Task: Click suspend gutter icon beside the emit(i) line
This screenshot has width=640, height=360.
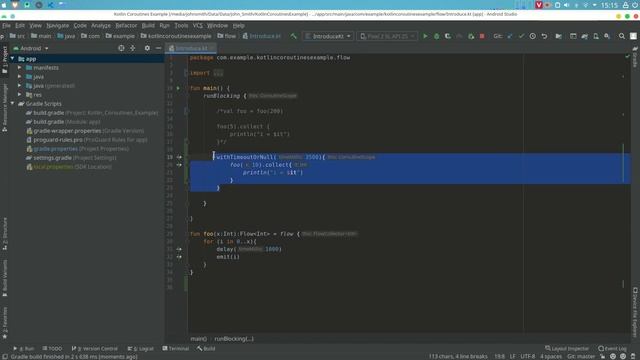Action: (x=179, y=257)
